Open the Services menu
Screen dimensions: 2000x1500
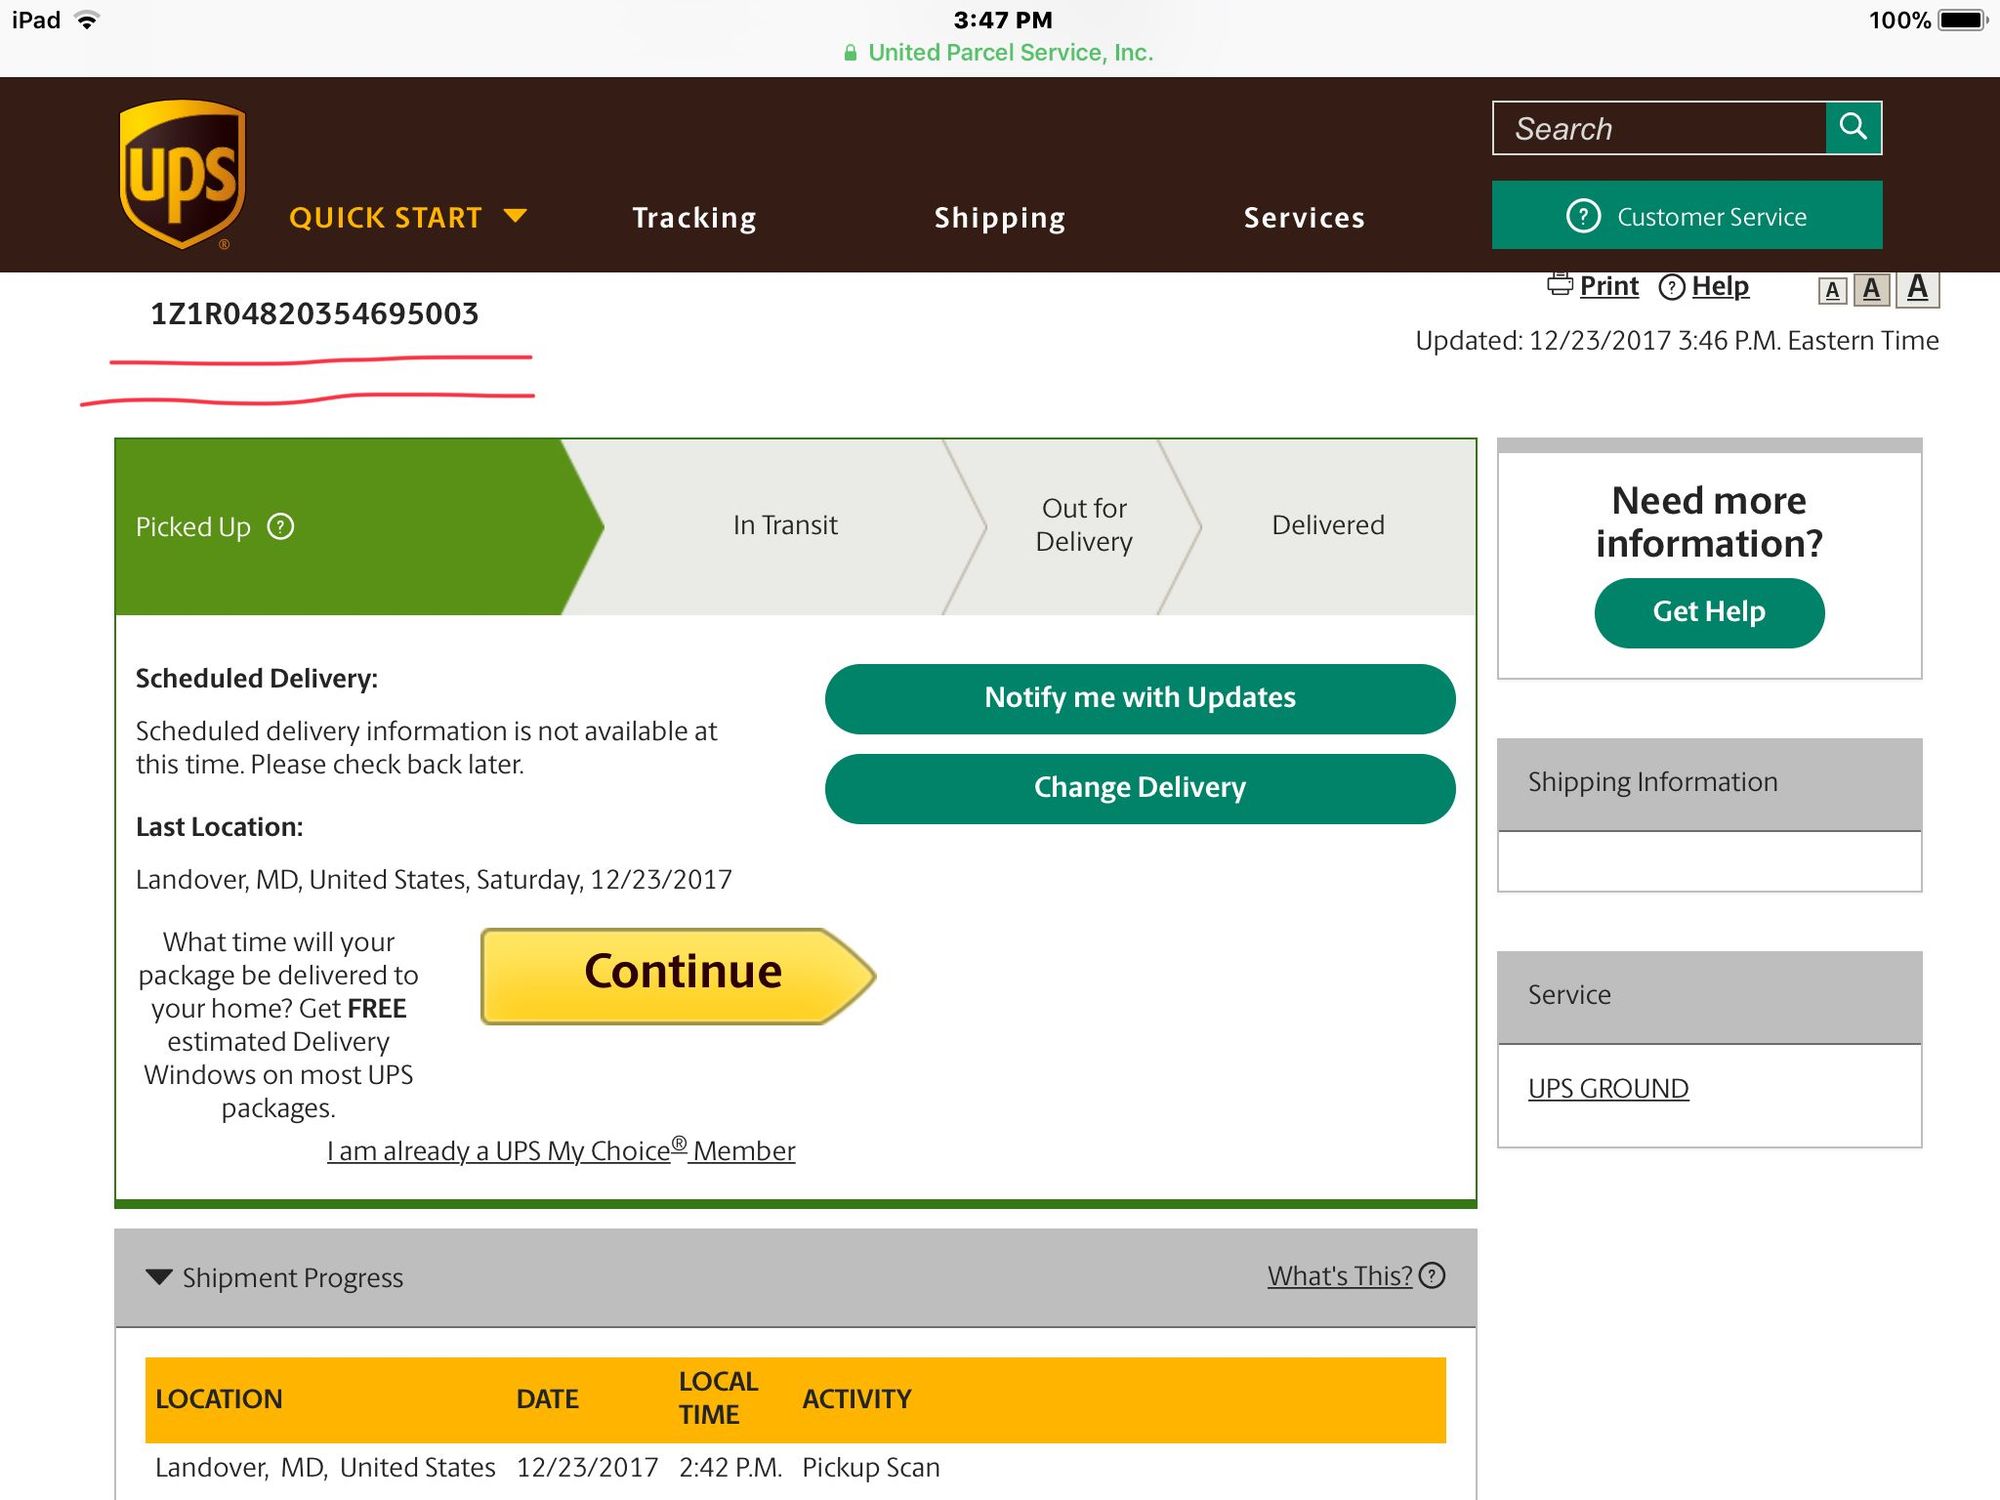1304,217
